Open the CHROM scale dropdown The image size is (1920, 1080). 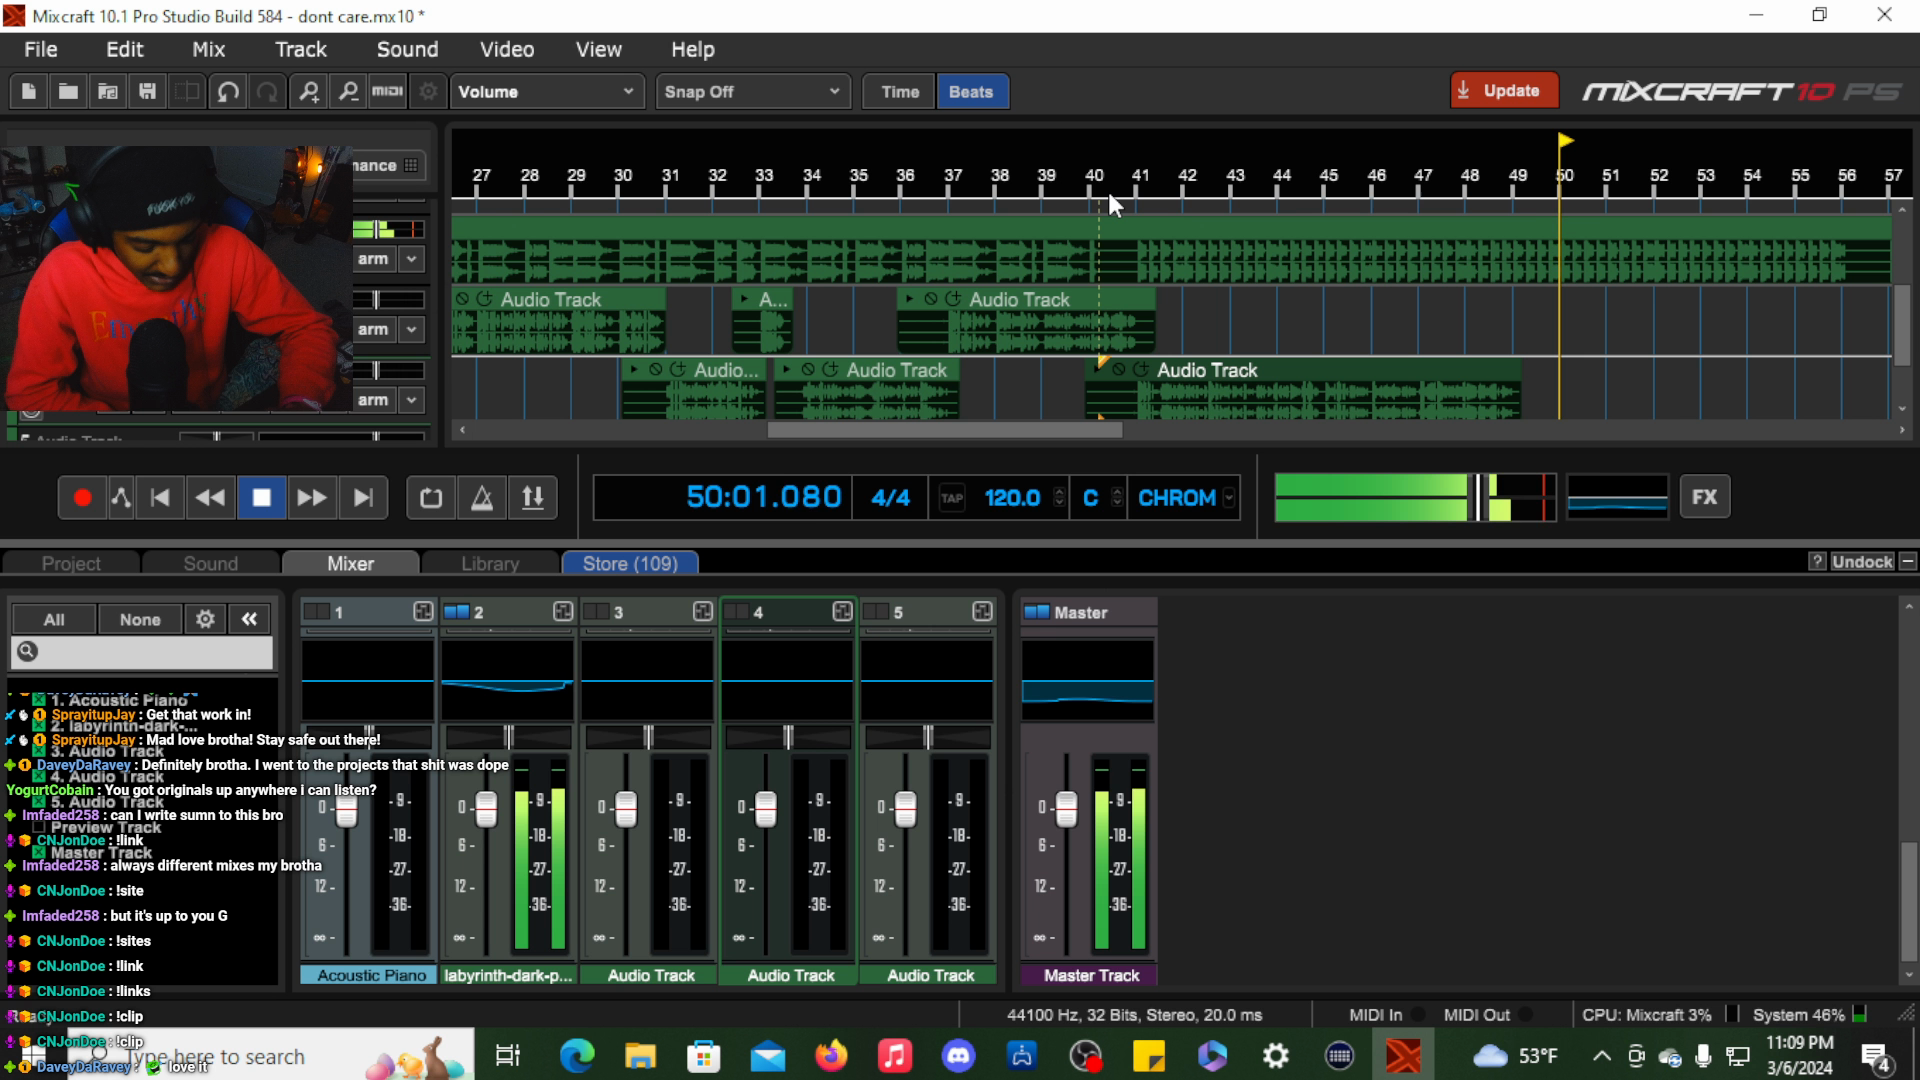pos(1186,498)
